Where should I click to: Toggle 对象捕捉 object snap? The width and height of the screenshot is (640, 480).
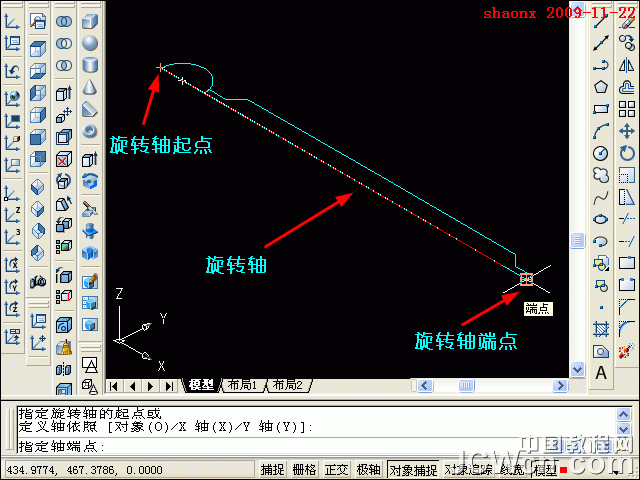(413, 470)
